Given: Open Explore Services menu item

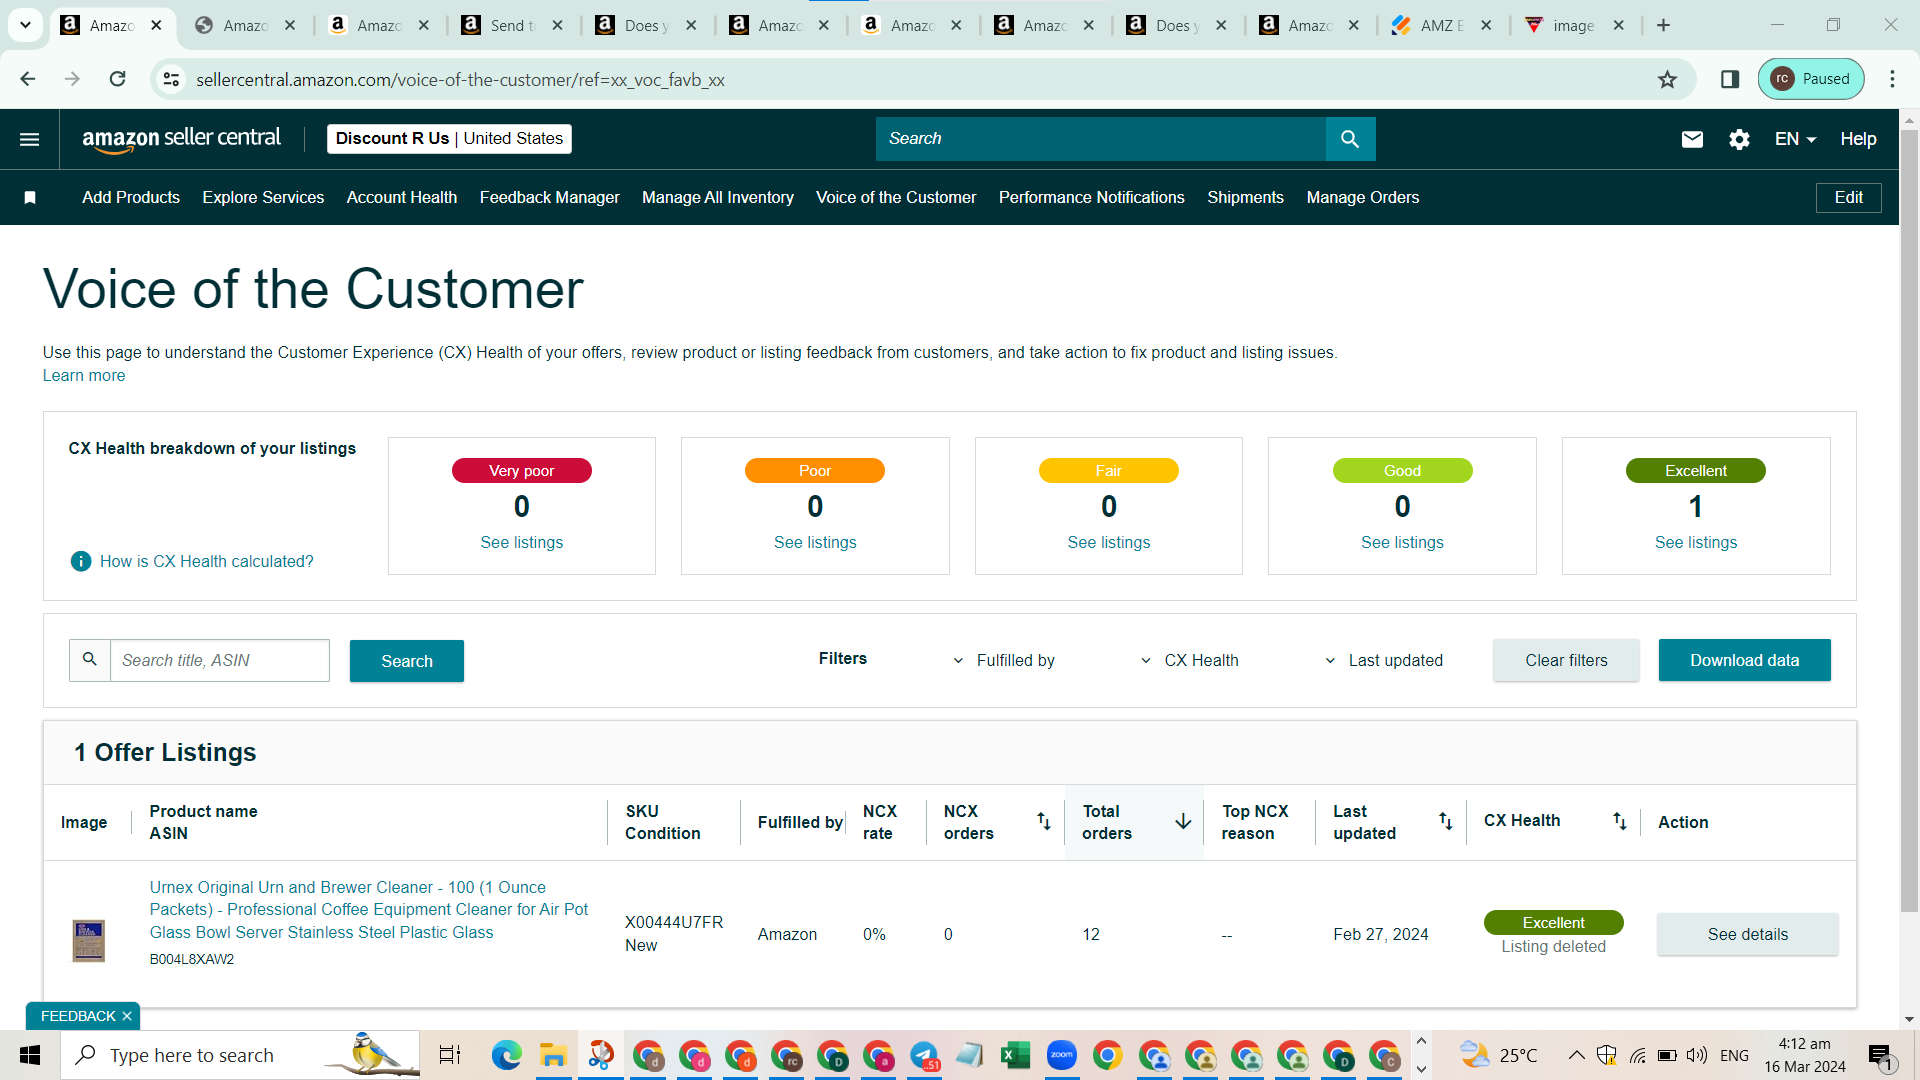Looking at the screenshot, I should point(263,198).
